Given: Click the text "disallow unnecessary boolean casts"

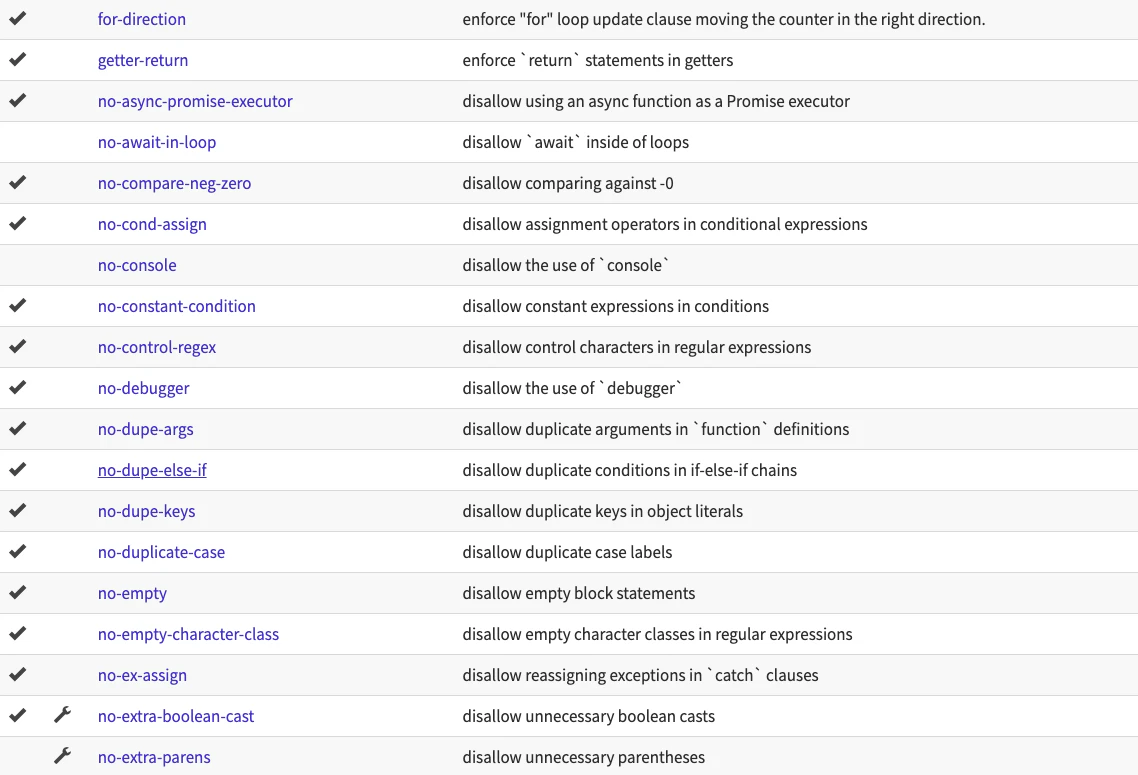Looking at the screenshot, I should pos(589,716).
